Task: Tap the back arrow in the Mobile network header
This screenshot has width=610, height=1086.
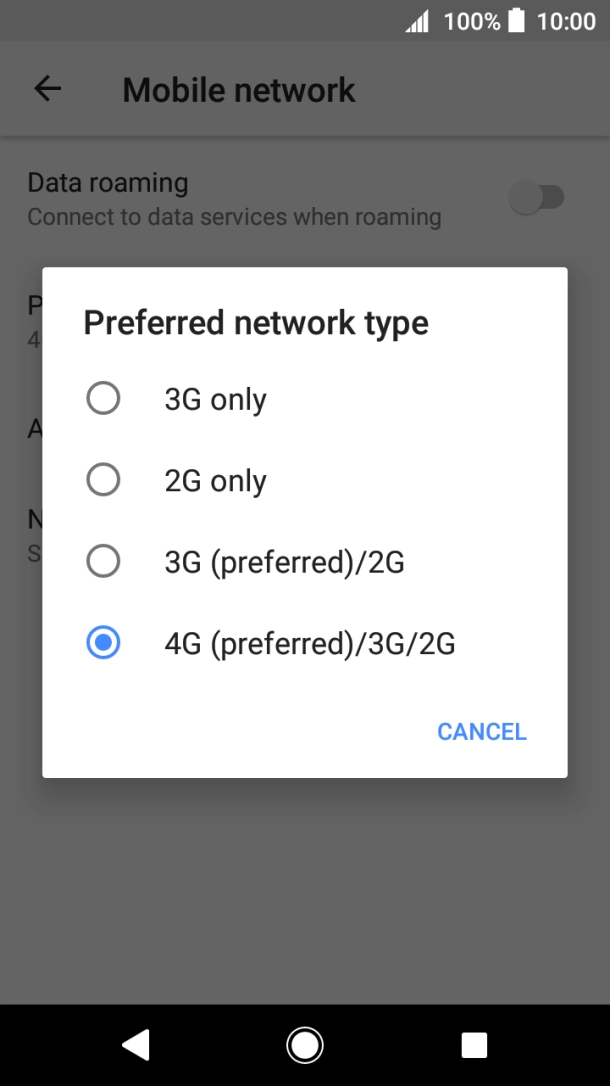Action: point(46,88)
